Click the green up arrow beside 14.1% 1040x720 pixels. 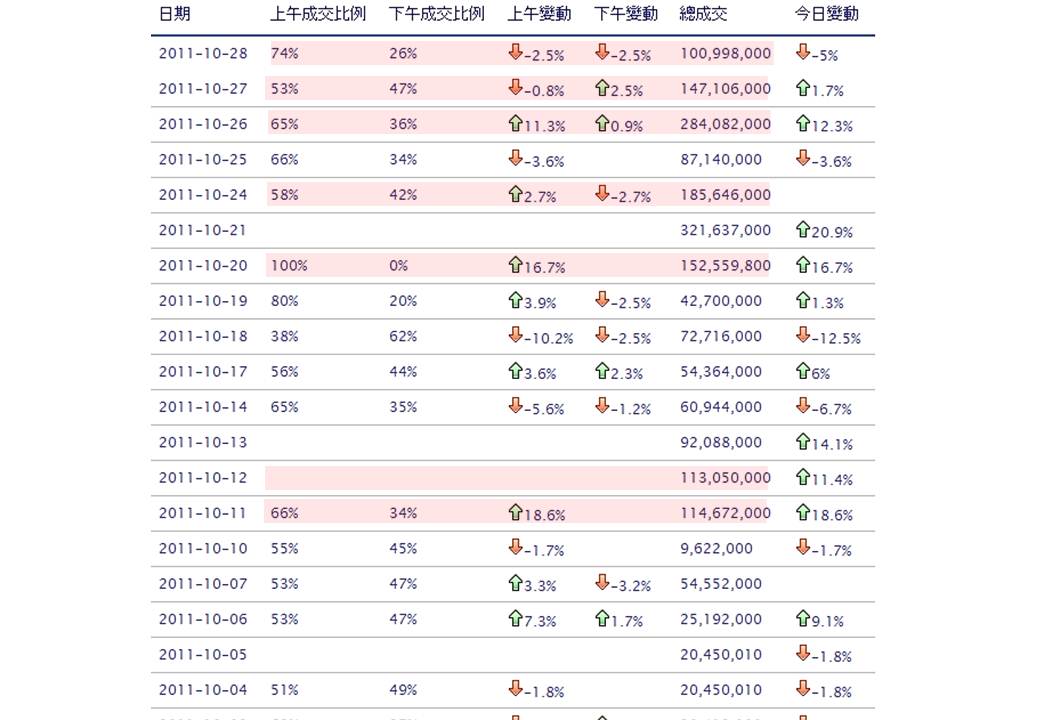(803, 440)
